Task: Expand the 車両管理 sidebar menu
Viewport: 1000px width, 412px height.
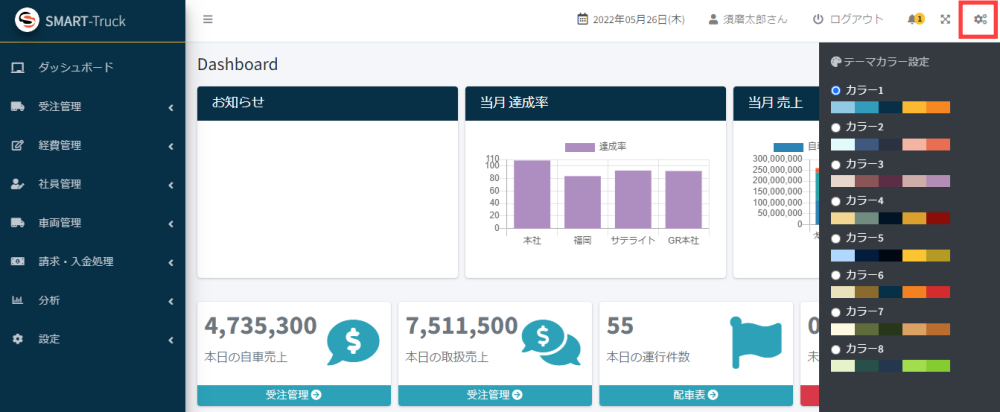Action: click(x=92, y=223)
